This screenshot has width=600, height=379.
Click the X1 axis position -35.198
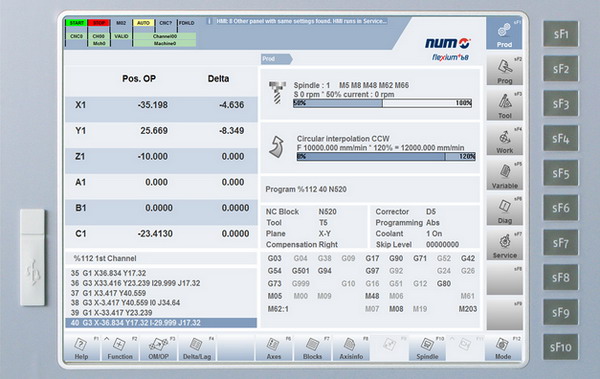(153, 105)
